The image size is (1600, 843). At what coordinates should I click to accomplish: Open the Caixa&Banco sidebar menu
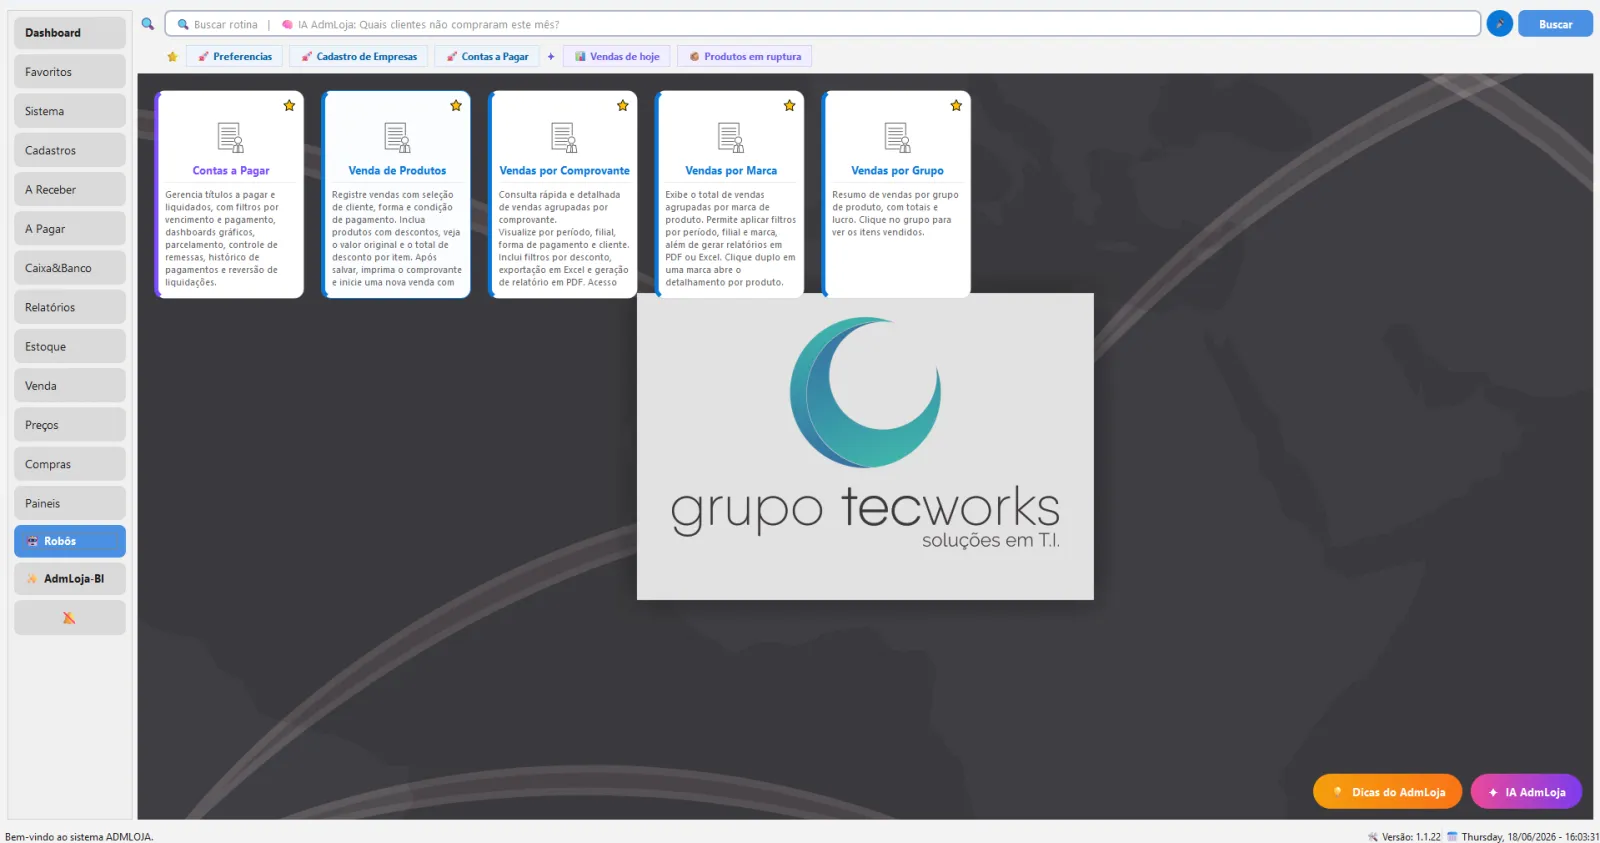pos(70,268)
